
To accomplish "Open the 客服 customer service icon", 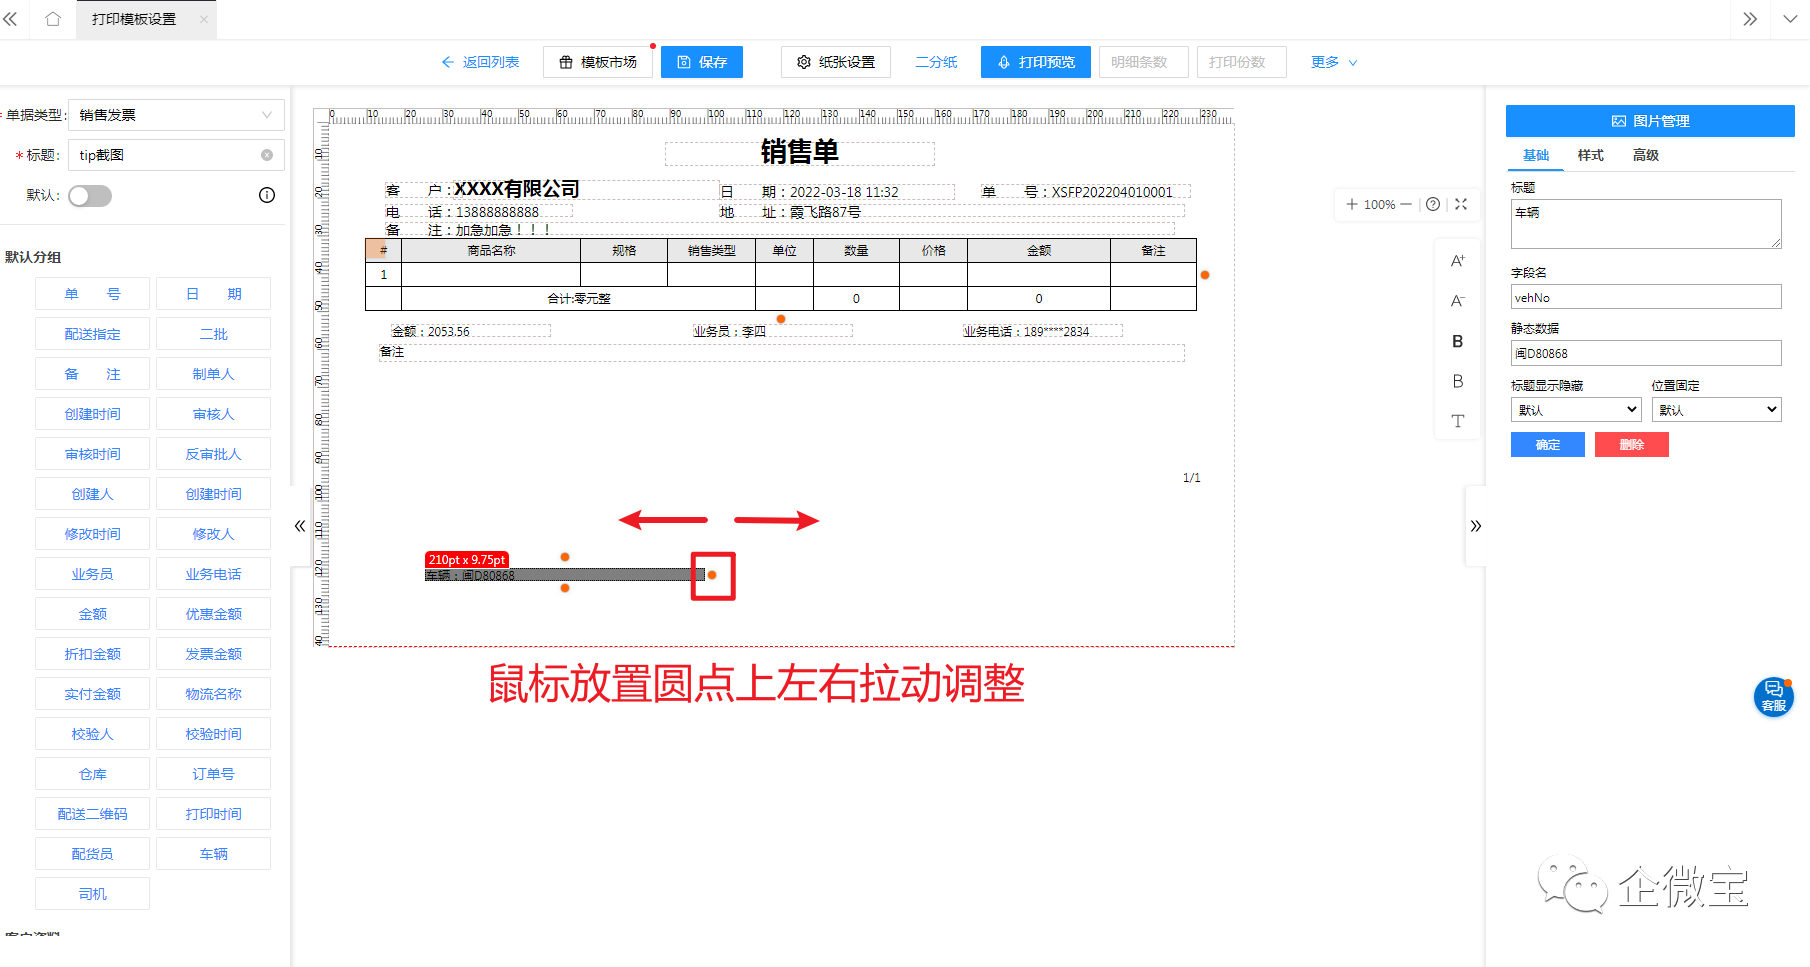I will pyautogui.click(x=1773, y=696).
